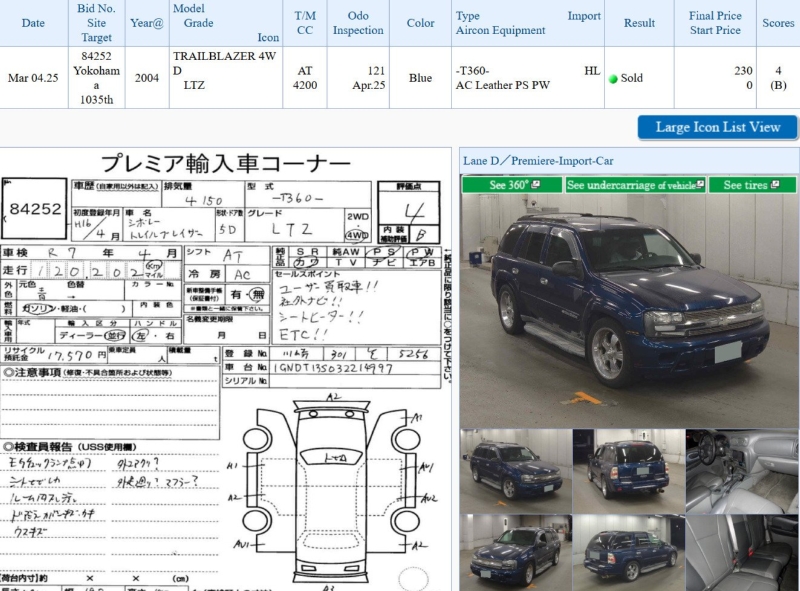Select the Scores column header

778,23
